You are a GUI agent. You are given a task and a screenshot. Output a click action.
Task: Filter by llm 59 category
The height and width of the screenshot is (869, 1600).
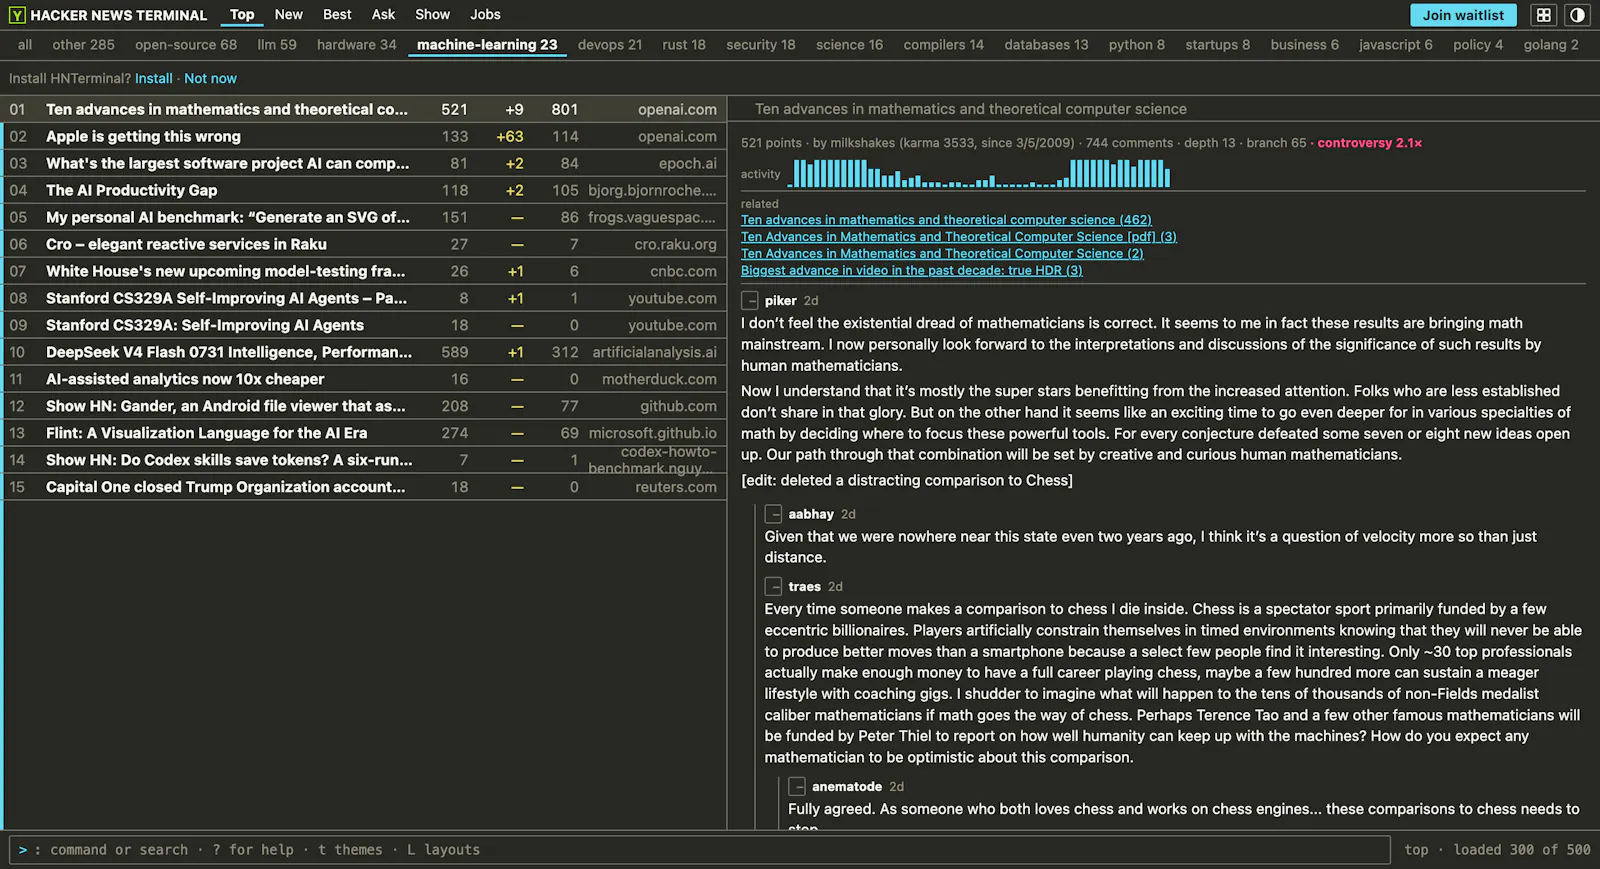pos(277,45)
